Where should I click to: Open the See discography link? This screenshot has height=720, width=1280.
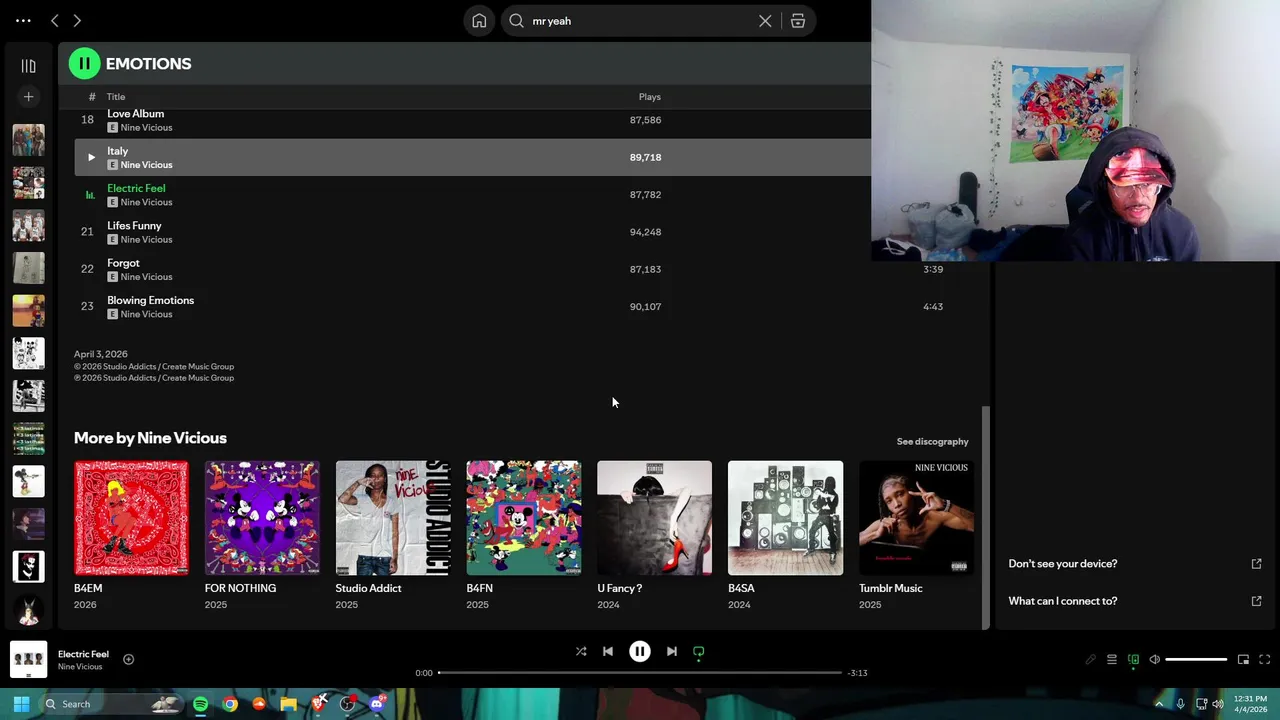point(932,442)
